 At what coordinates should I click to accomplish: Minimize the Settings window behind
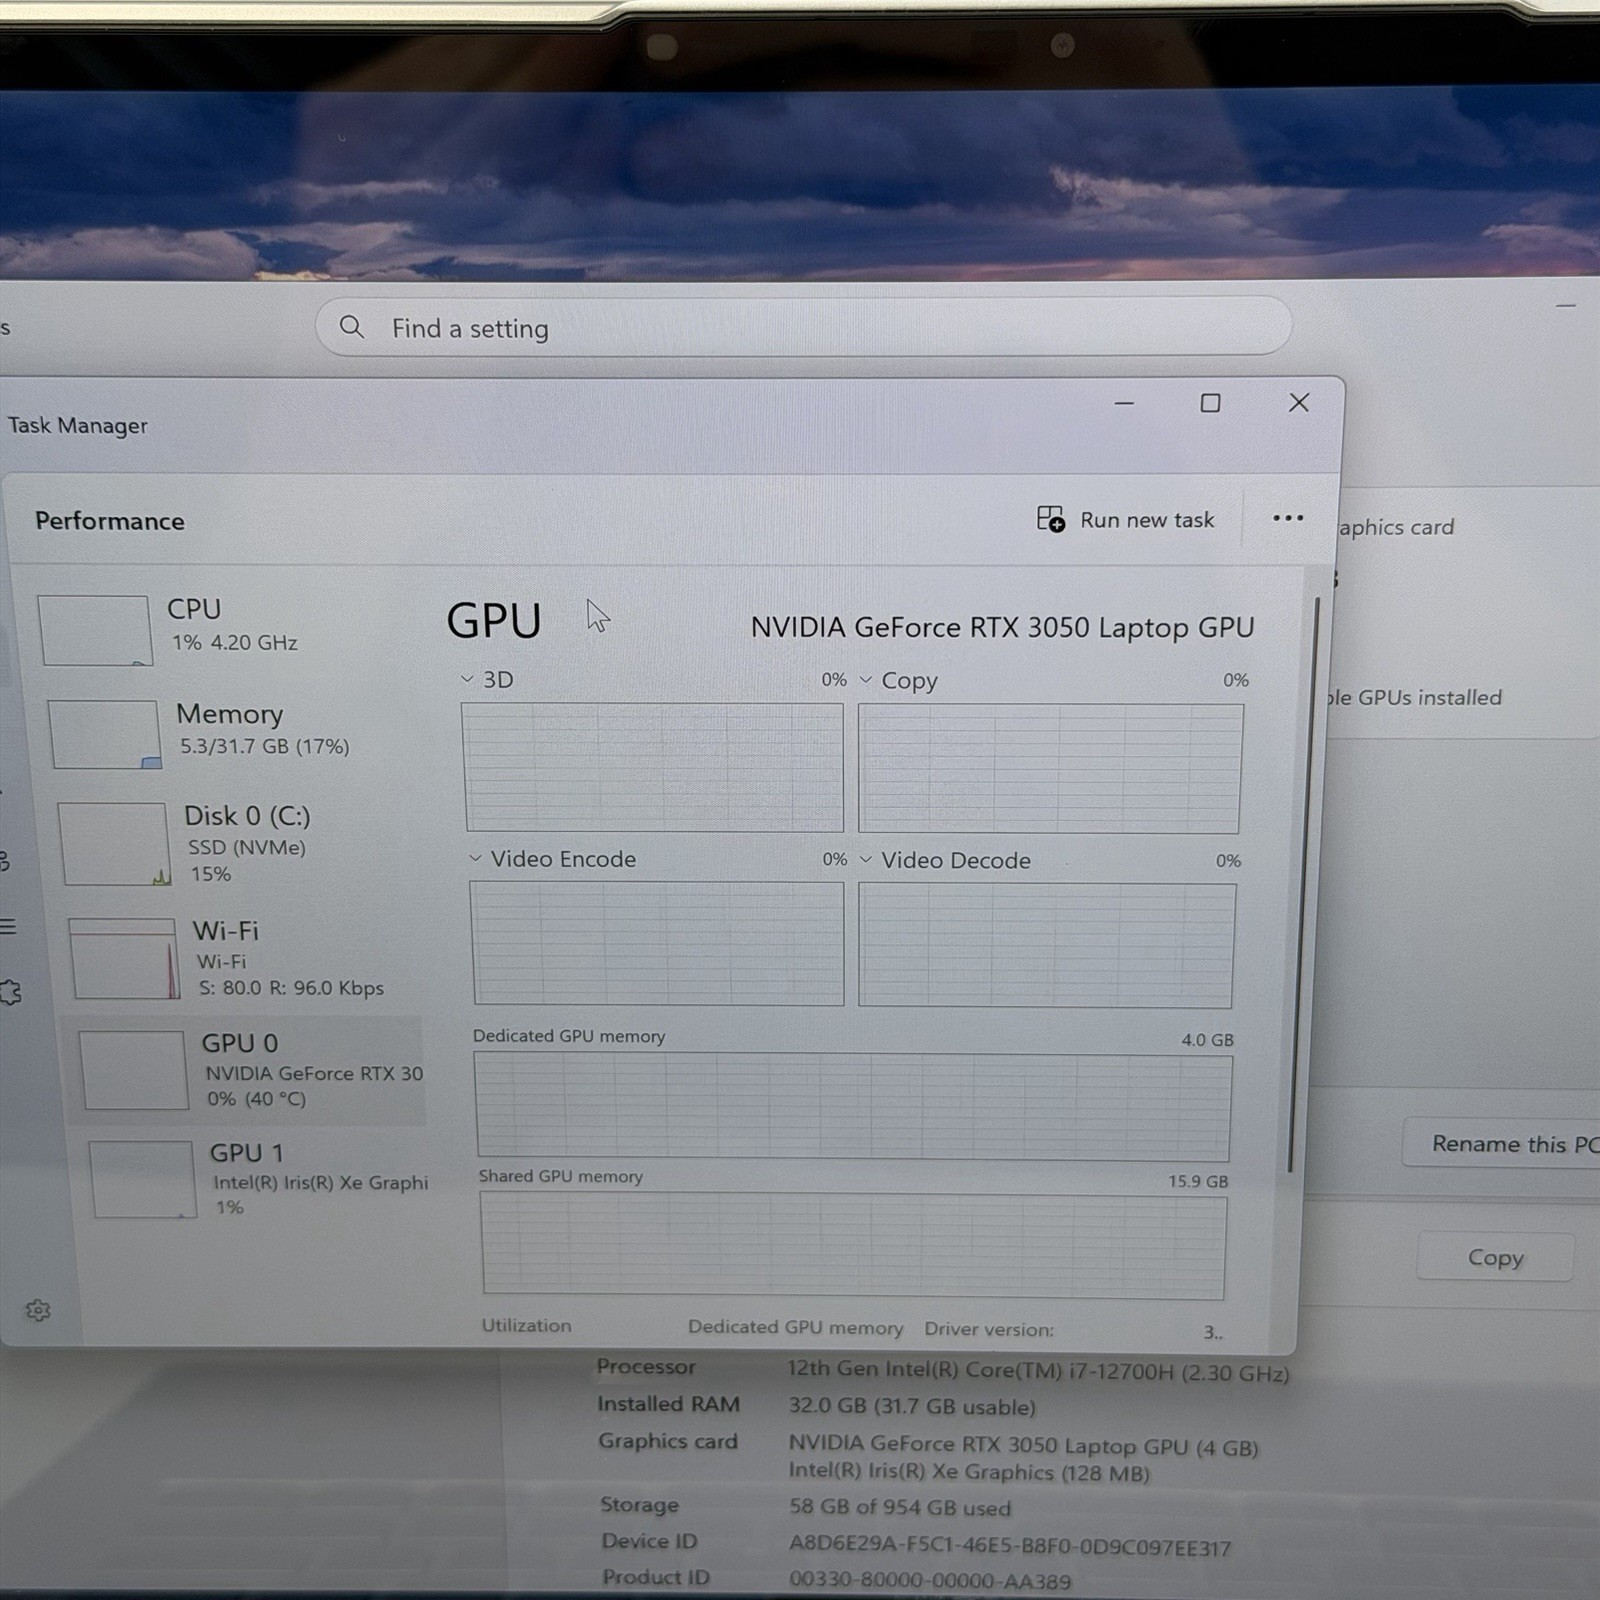1566,305
